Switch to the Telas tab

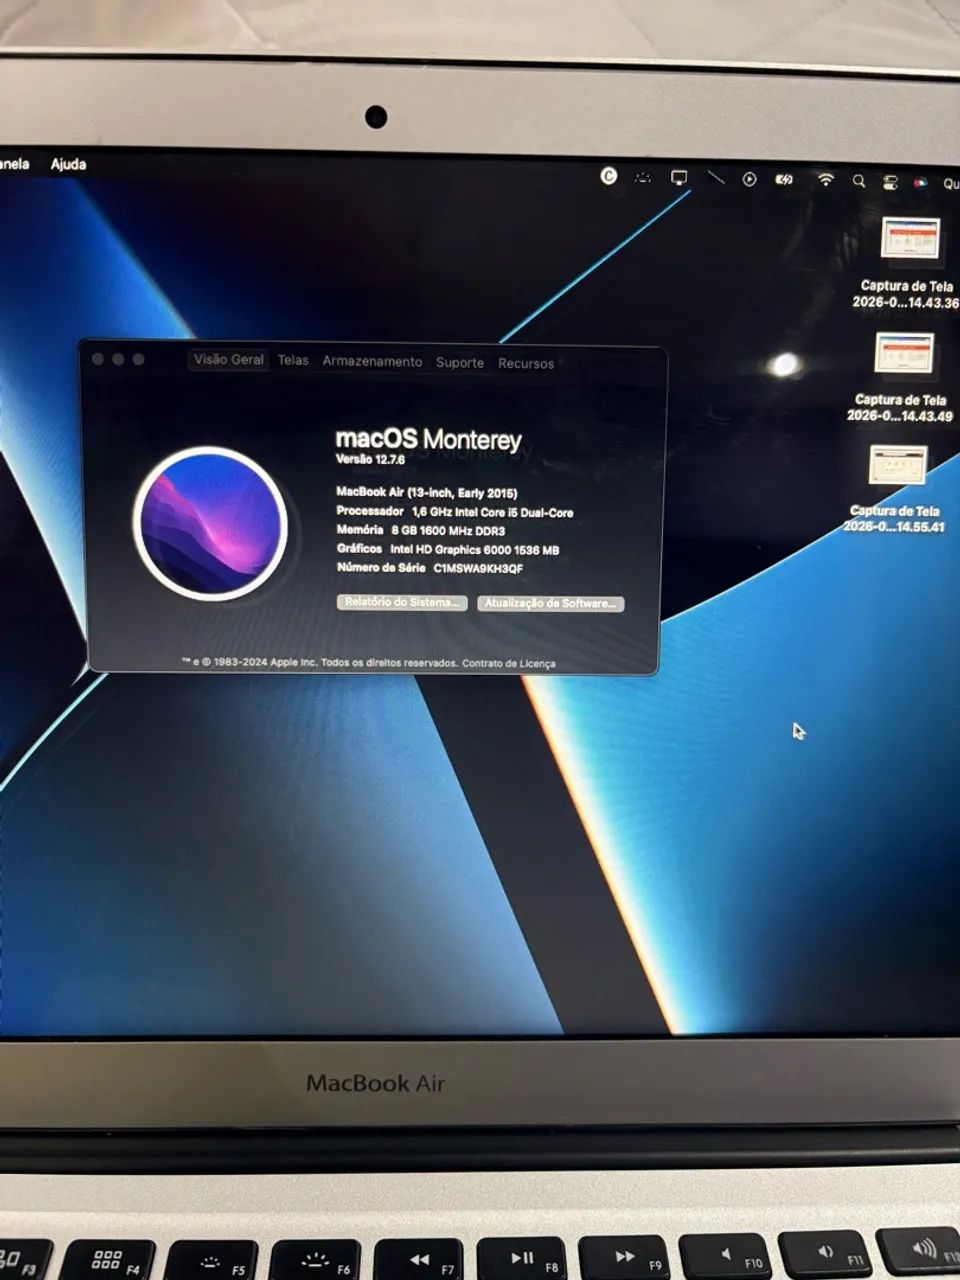click(293, 360)
